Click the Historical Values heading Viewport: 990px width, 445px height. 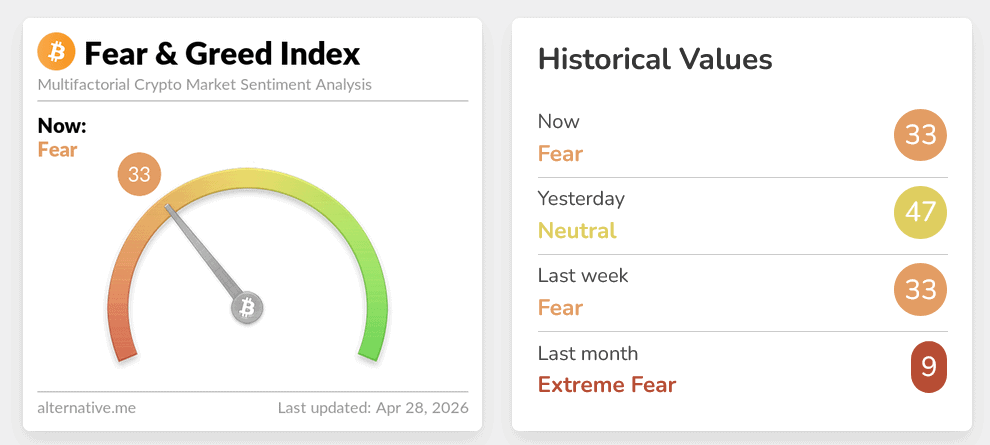655,59
